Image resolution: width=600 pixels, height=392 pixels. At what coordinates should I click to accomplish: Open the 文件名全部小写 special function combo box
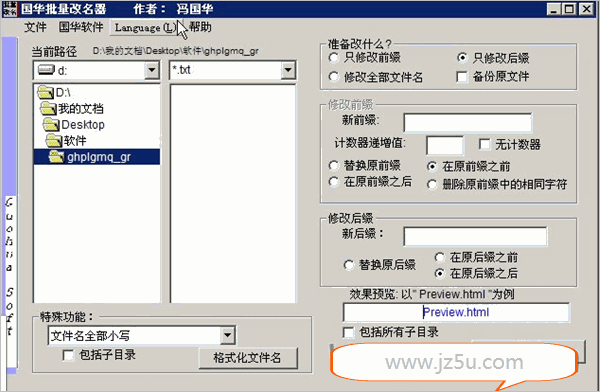142,336
